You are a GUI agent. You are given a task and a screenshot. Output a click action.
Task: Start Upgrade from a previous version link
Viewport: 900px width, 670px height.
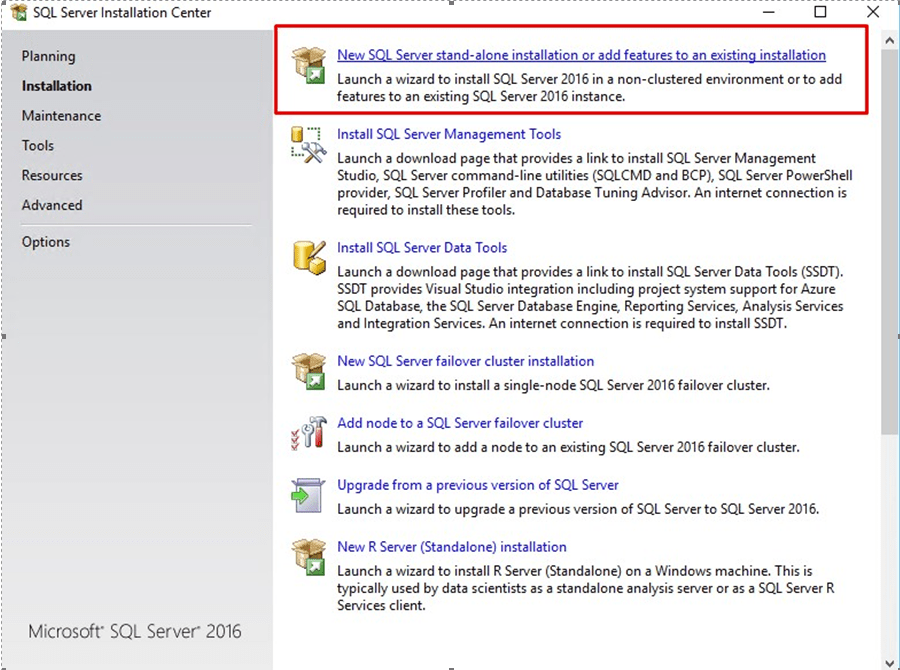(x=478, y=485)
